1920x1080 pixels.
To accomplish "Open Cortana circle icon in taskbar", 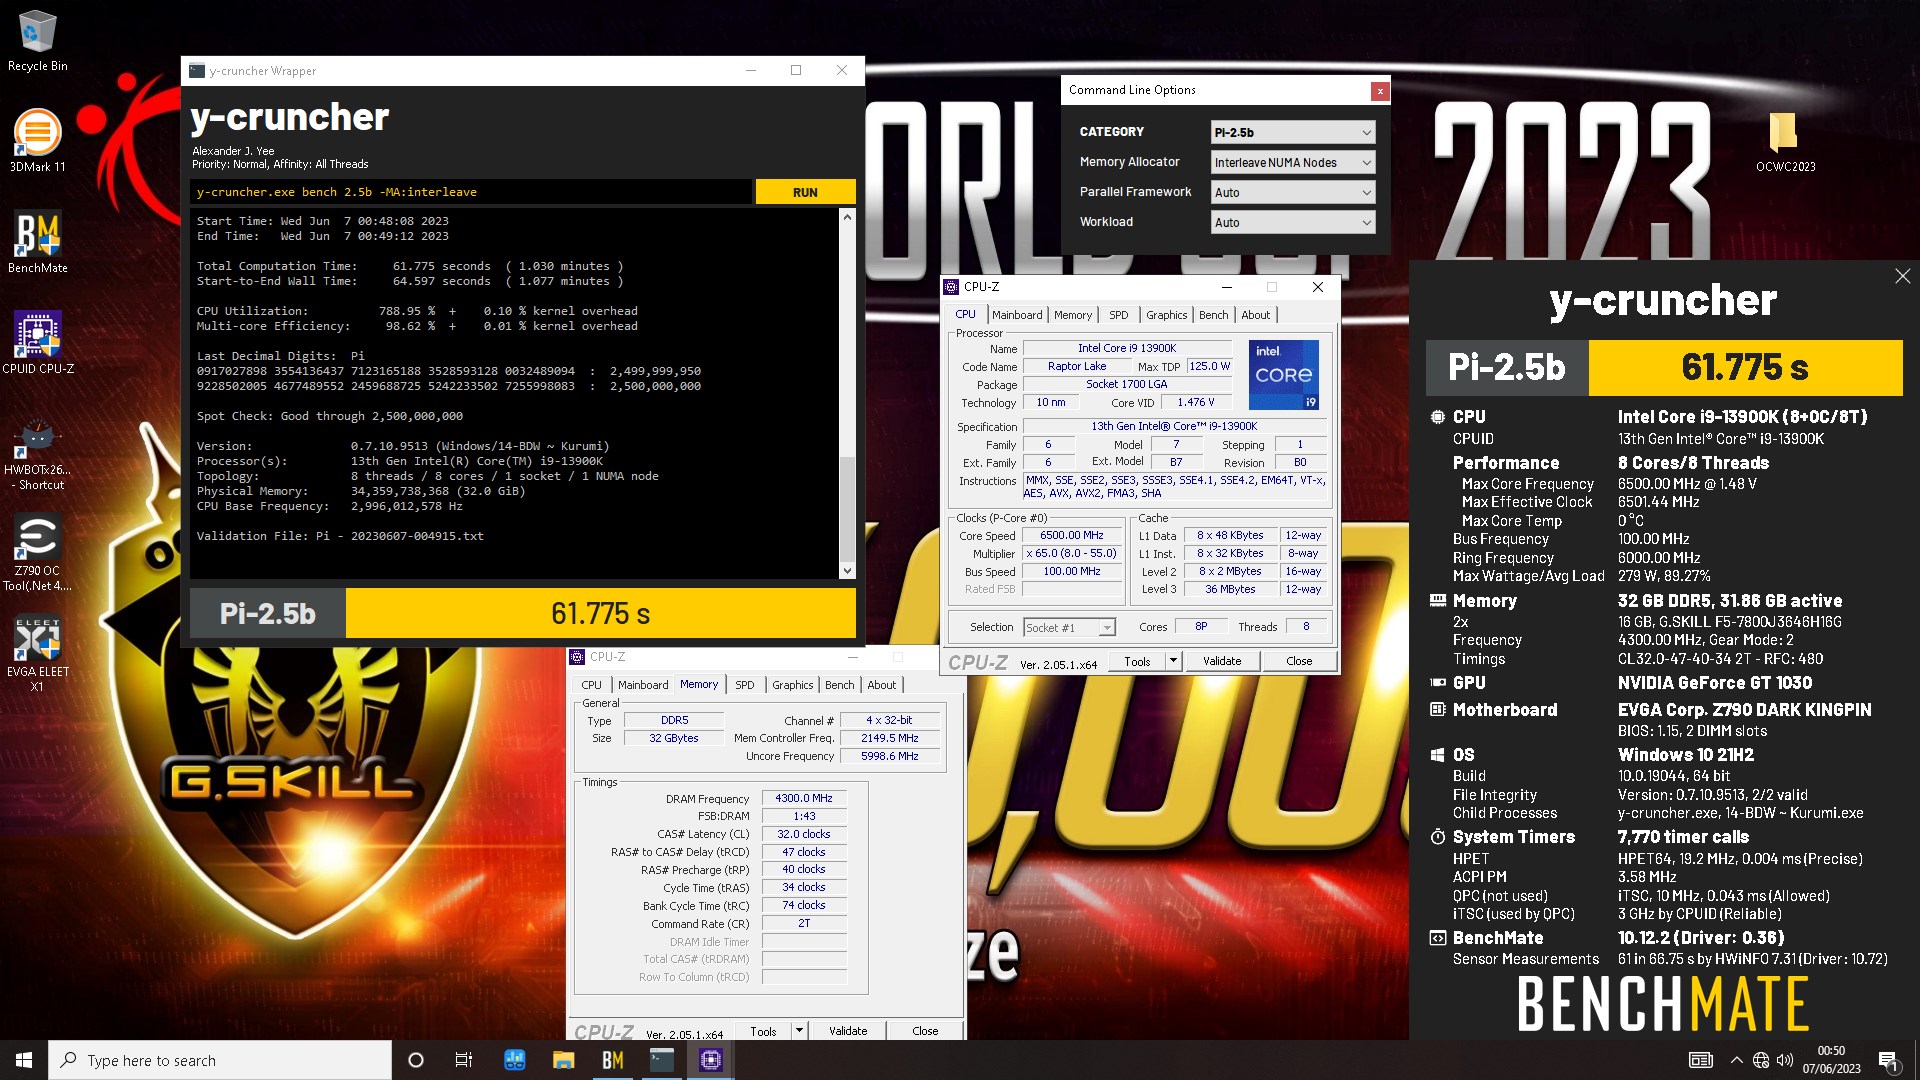I will [416, 1060].
